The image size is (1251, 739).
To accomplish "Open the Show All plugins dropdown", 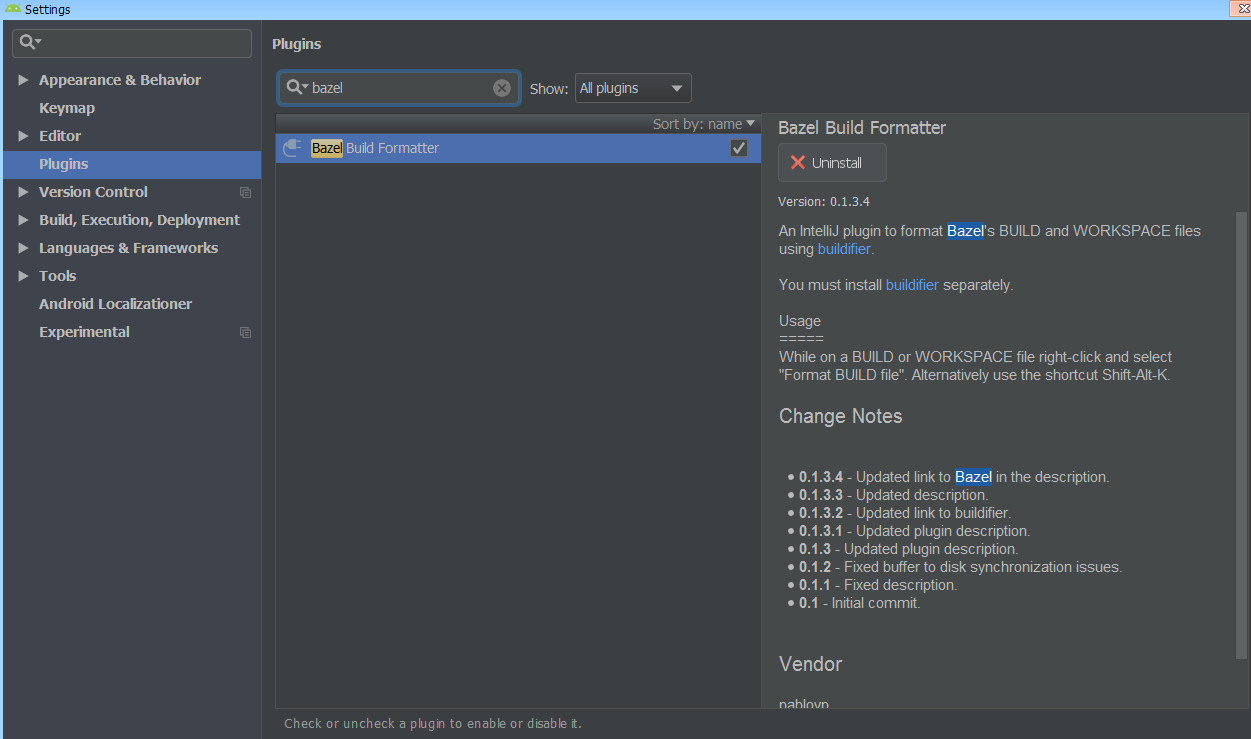I will pyautogui.click(x=633, y=88).
